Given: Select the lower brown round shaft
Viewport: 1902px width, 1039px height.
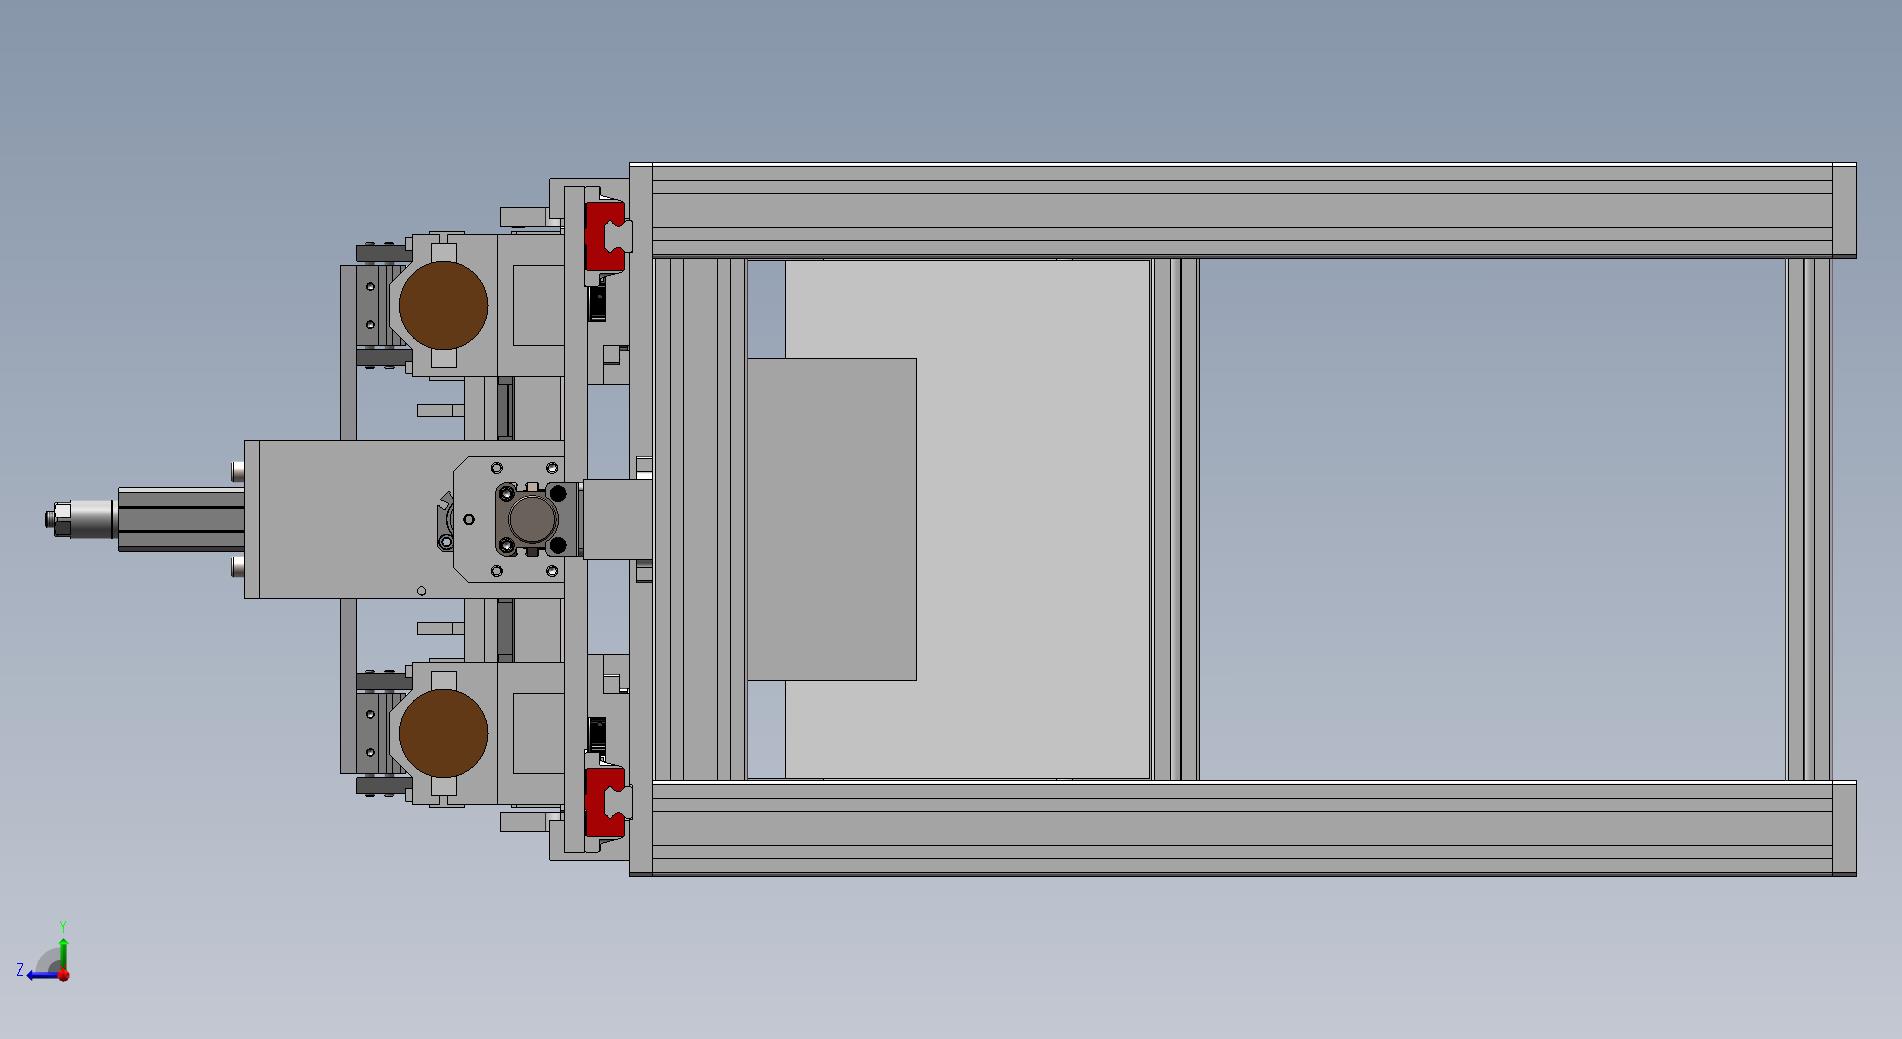Looking at the screenshot, I should tap(443, 732).
